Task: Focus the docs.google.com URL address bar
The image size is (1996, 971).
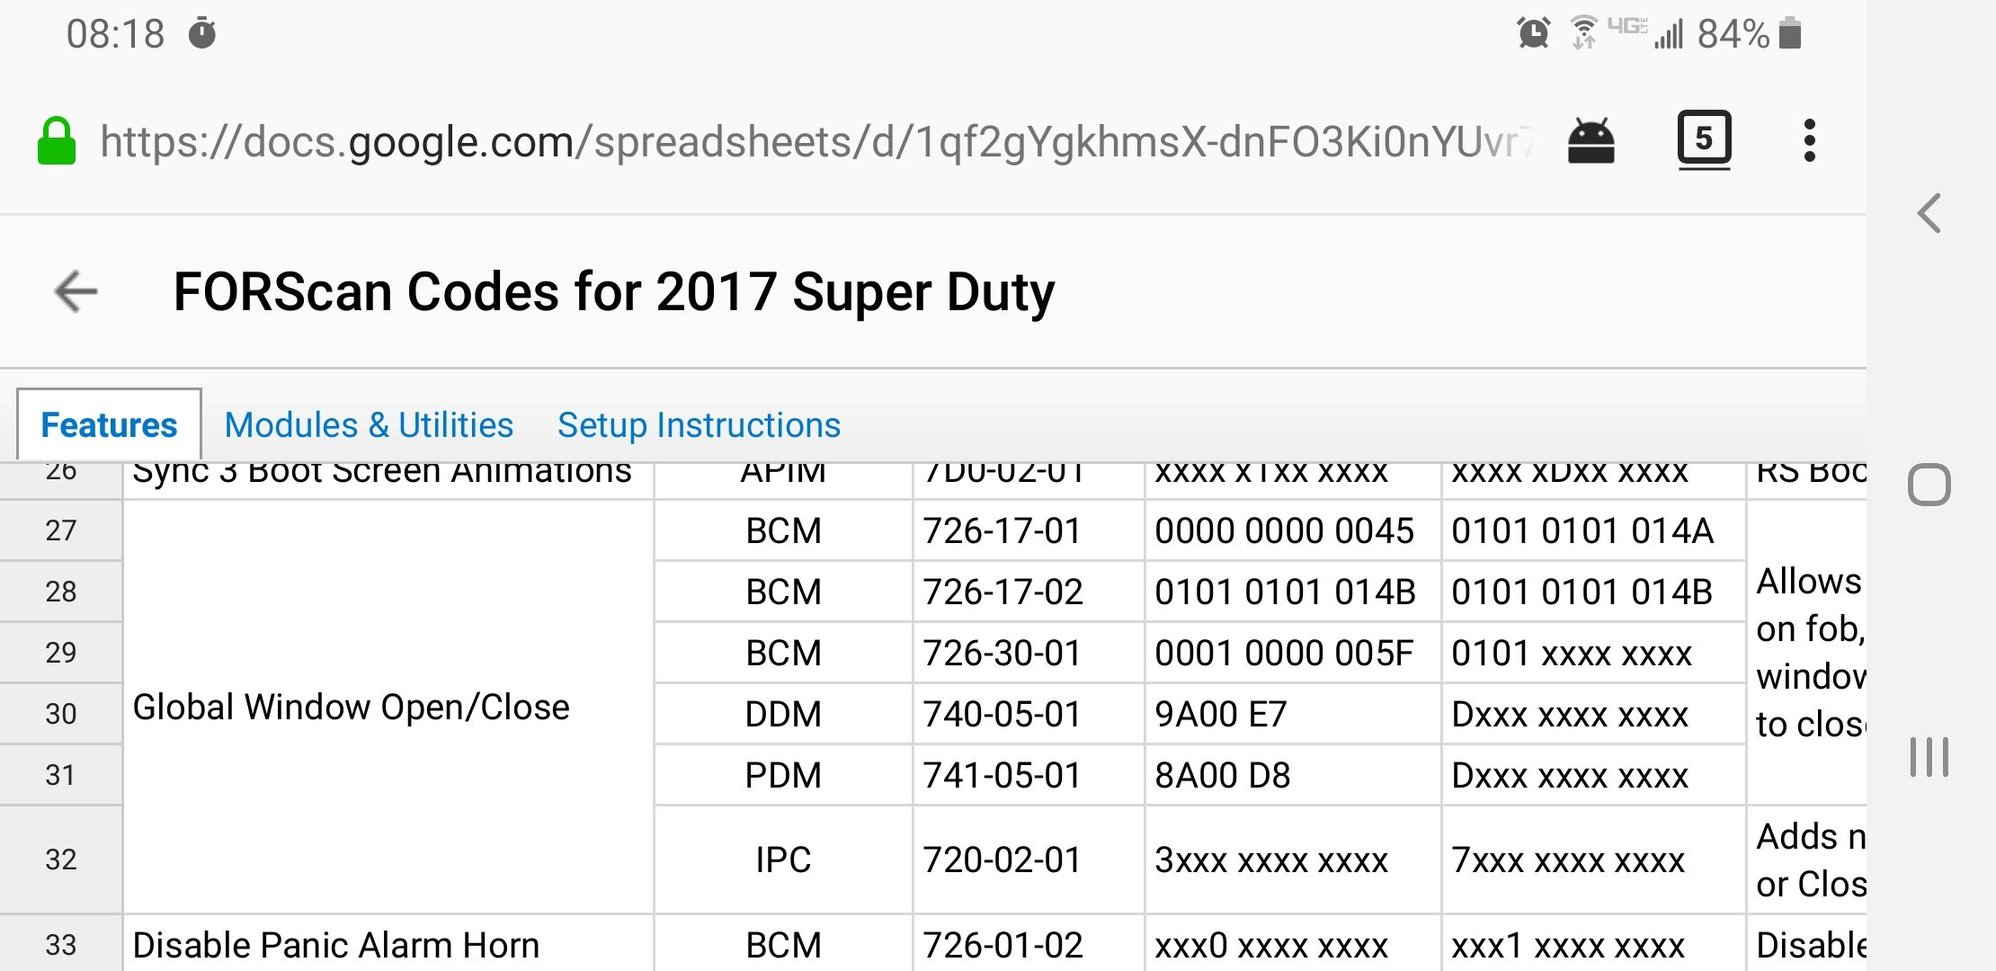Action: [x=815, y=142]
